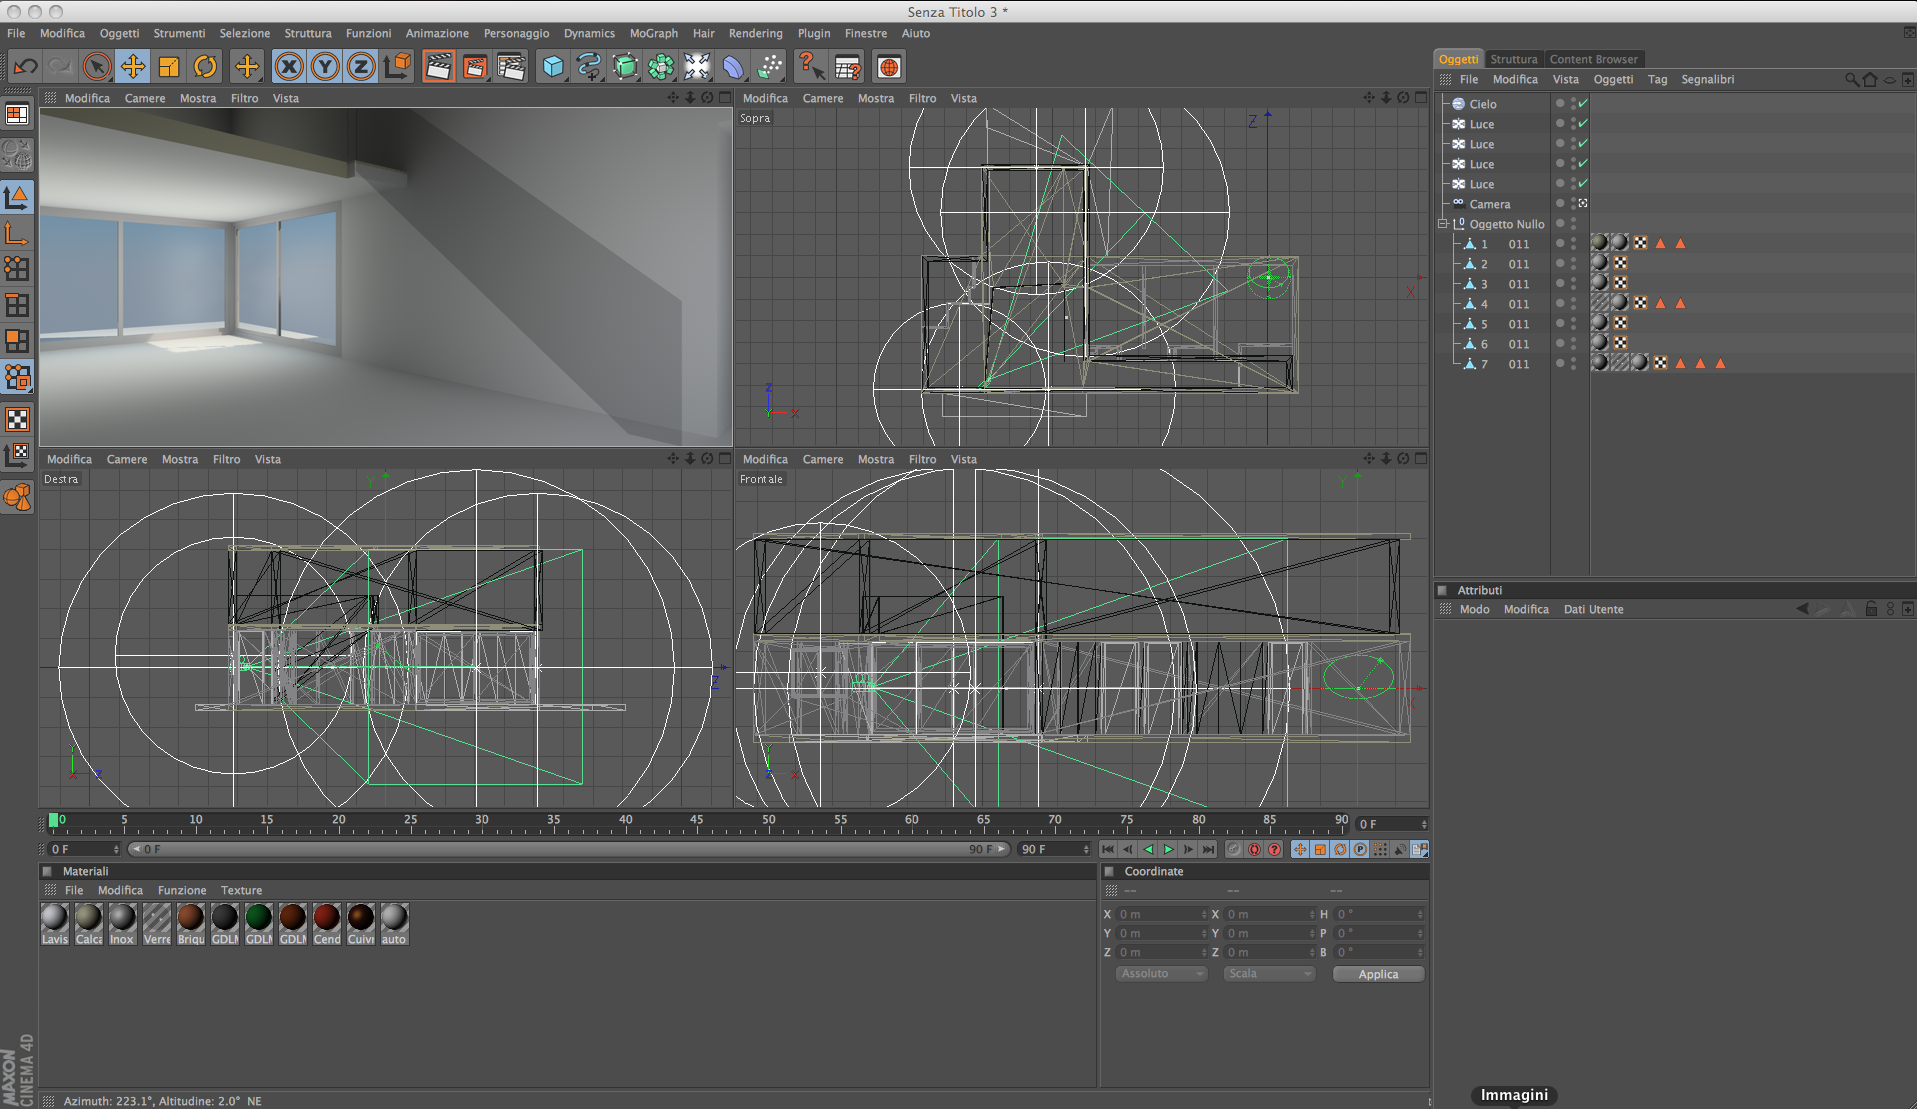Image resolution: width=1917 pixels, height=1109 pixels.
Task: Click the Applica button
Action: tap(1377, 974)
